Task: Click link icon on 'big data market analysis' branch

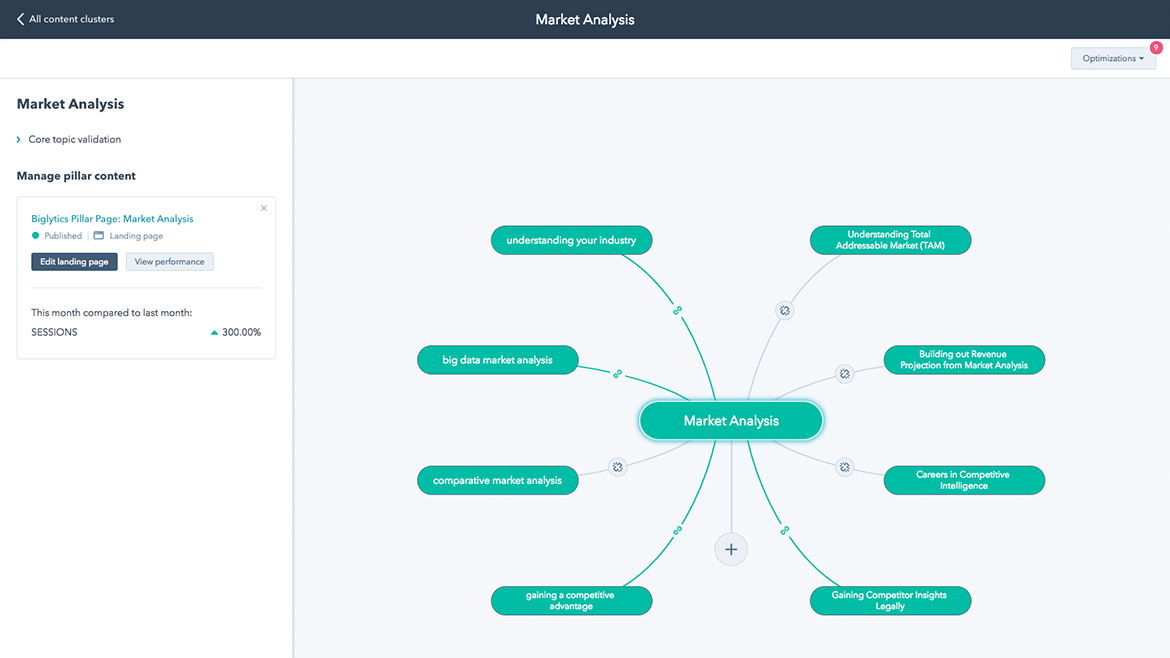Action: pyautogui.click(x=617, y=374)
